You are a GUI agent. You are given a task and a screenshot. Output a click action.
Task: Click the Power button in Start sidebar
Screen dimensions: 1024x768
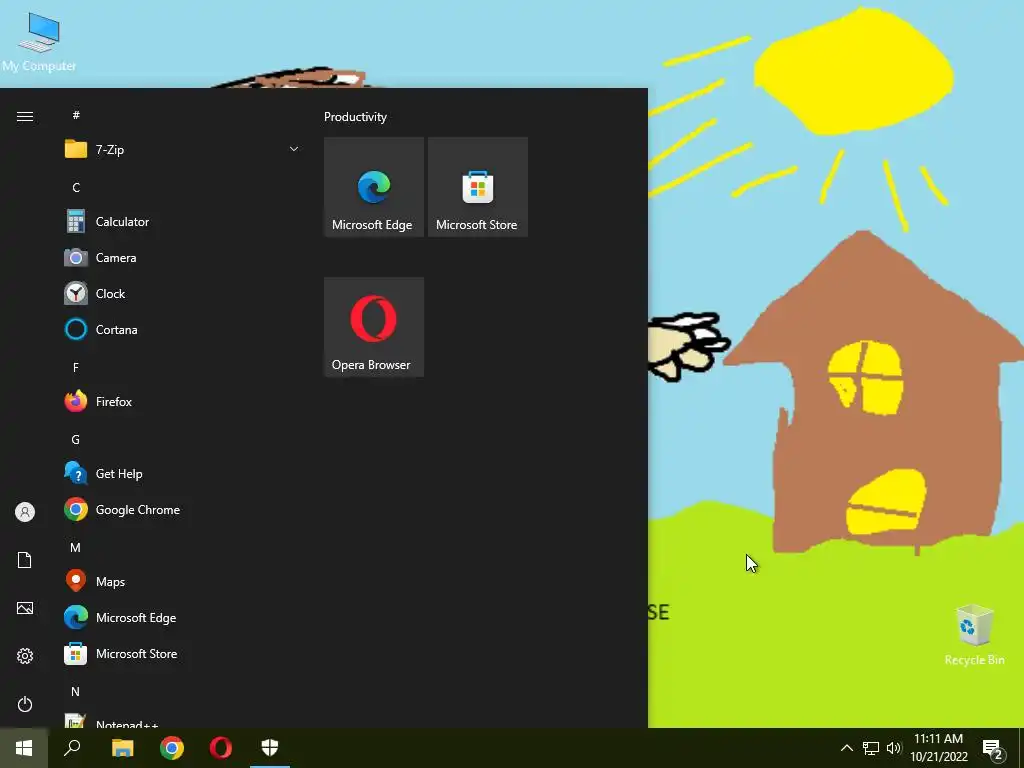[25, 704]
